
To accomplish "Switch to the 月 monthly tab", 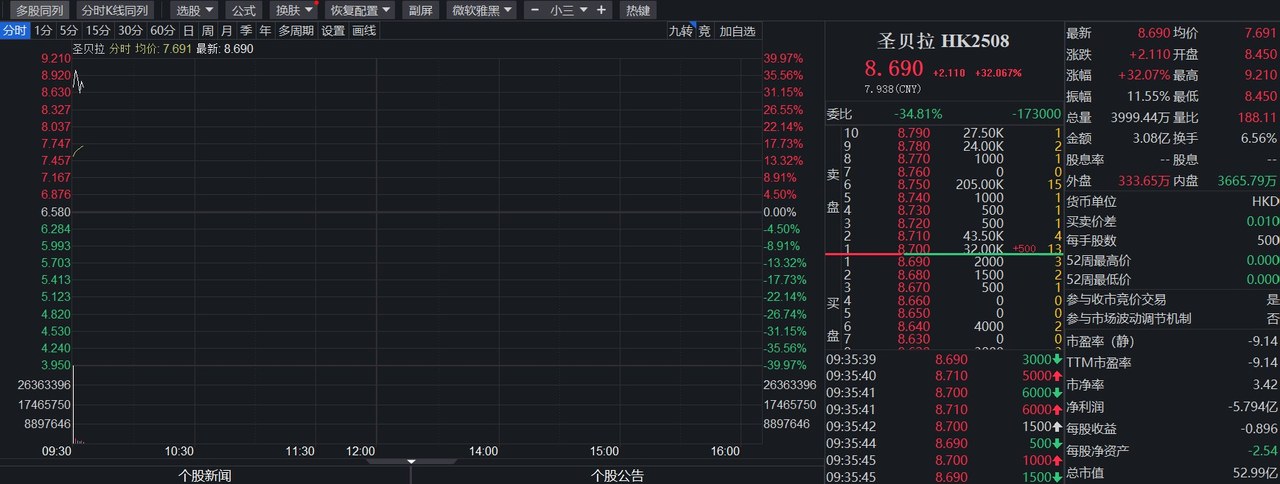I will click(227, 31).
